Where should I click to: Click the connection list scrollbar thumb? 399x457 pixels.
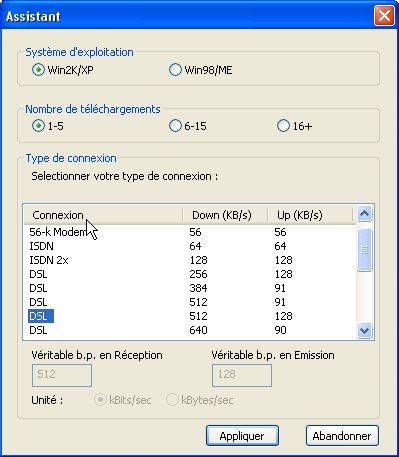(x=364, y=250)
